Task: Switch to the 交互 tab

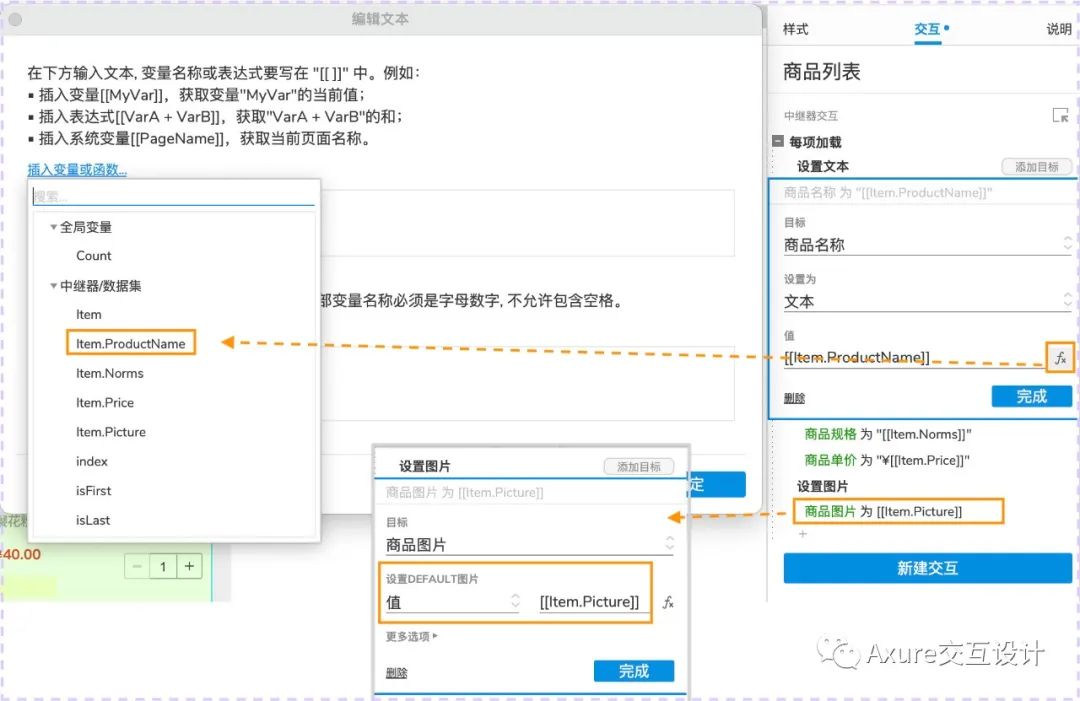Action: pyautogui.click(x=928, y=29)
